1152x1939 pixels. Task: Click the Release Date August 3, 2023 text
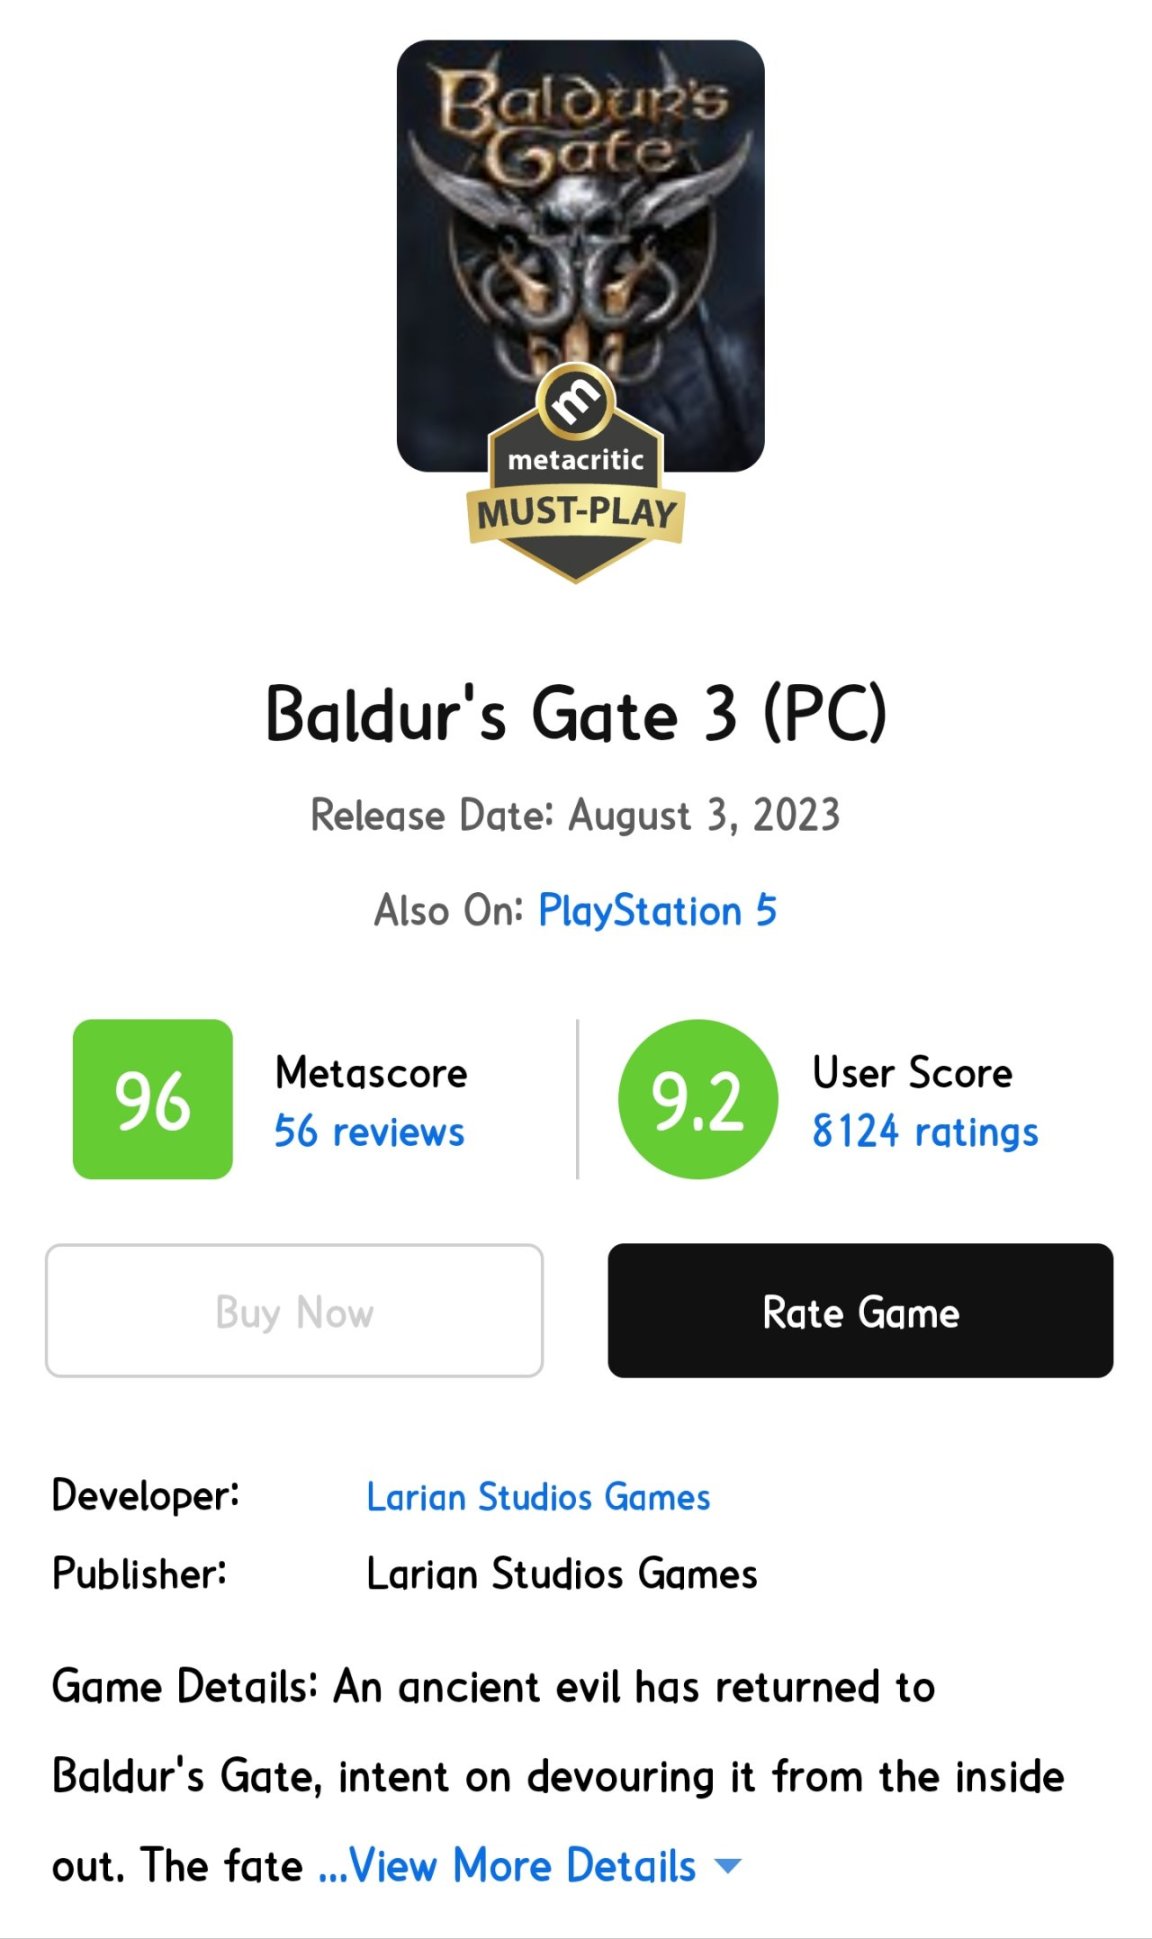tap(576, 815)
